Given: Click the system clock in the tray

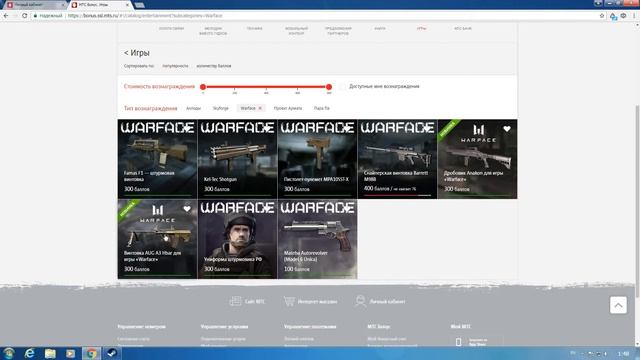Looking at the screenshot, I should pos(623,353).
